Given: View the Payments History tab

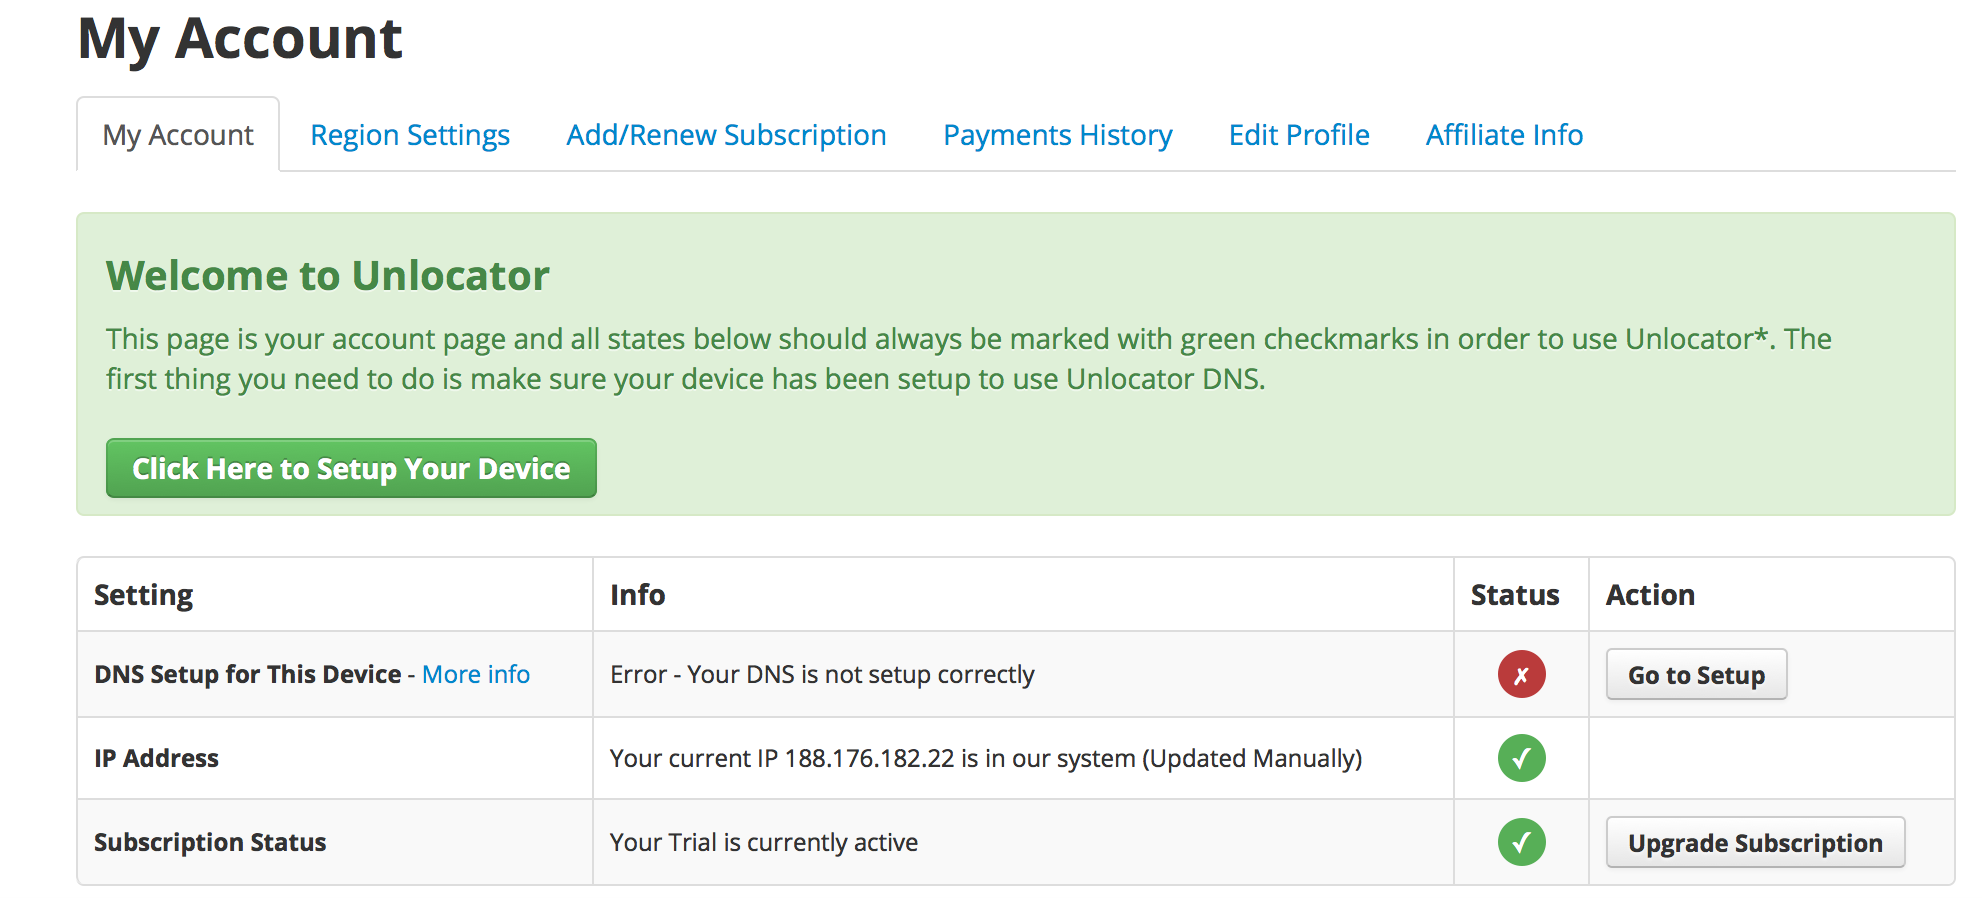Looking at the screenshot, I should pos(1058,135).
